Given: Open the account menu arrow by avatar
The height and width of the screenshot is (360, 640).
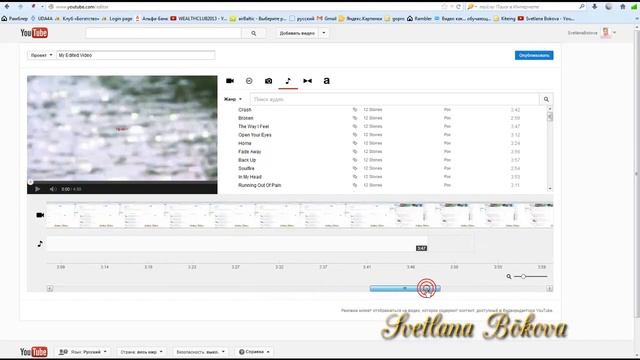Looking at the screenshot, I should point(614,33).
